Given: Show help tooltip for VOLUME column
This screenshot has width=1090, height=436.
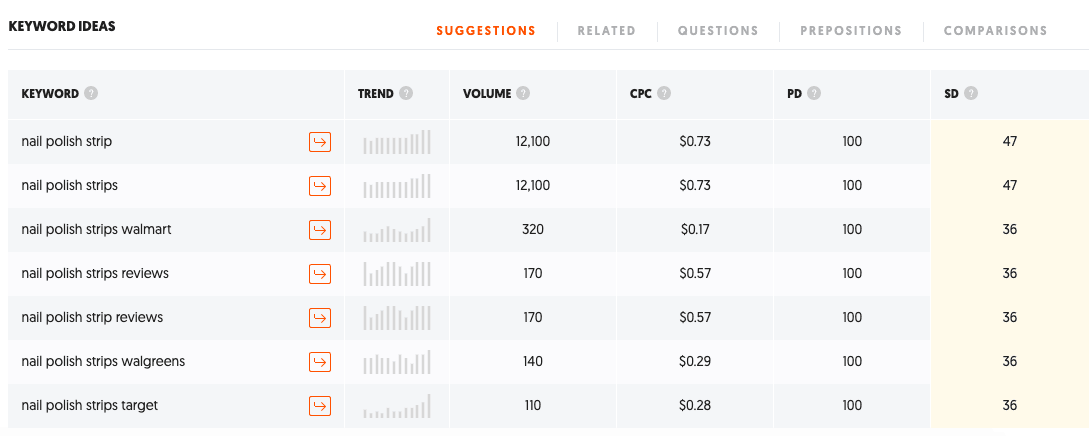Looking at the screenshot, I should click(x=523, y=93).
